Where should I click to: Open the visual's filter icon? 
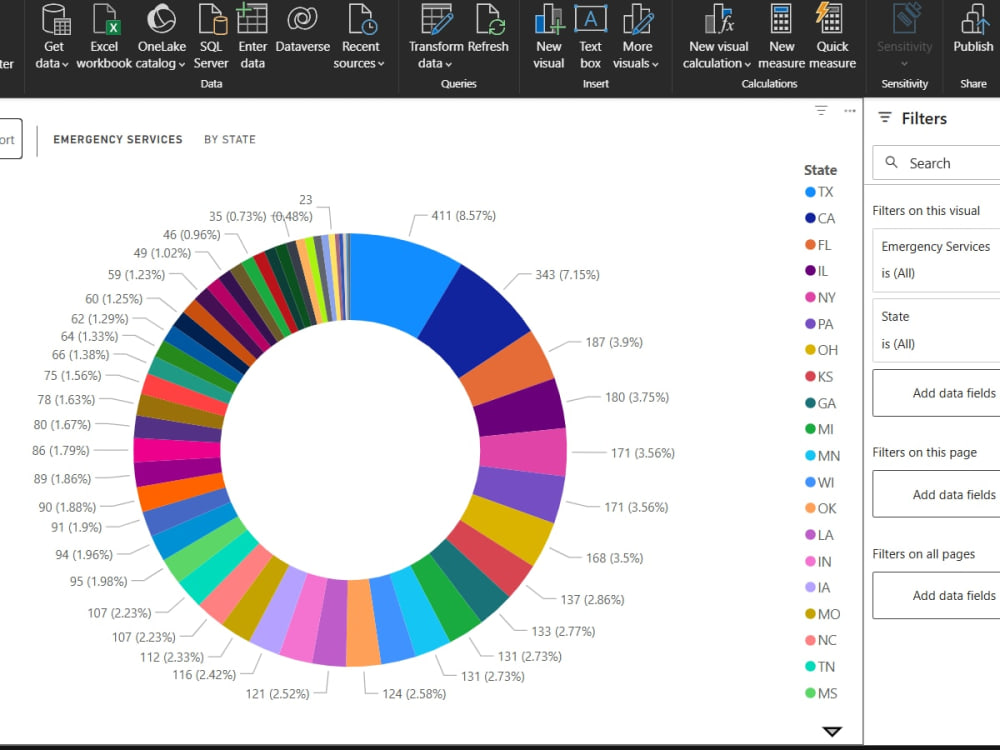point(821,110)
